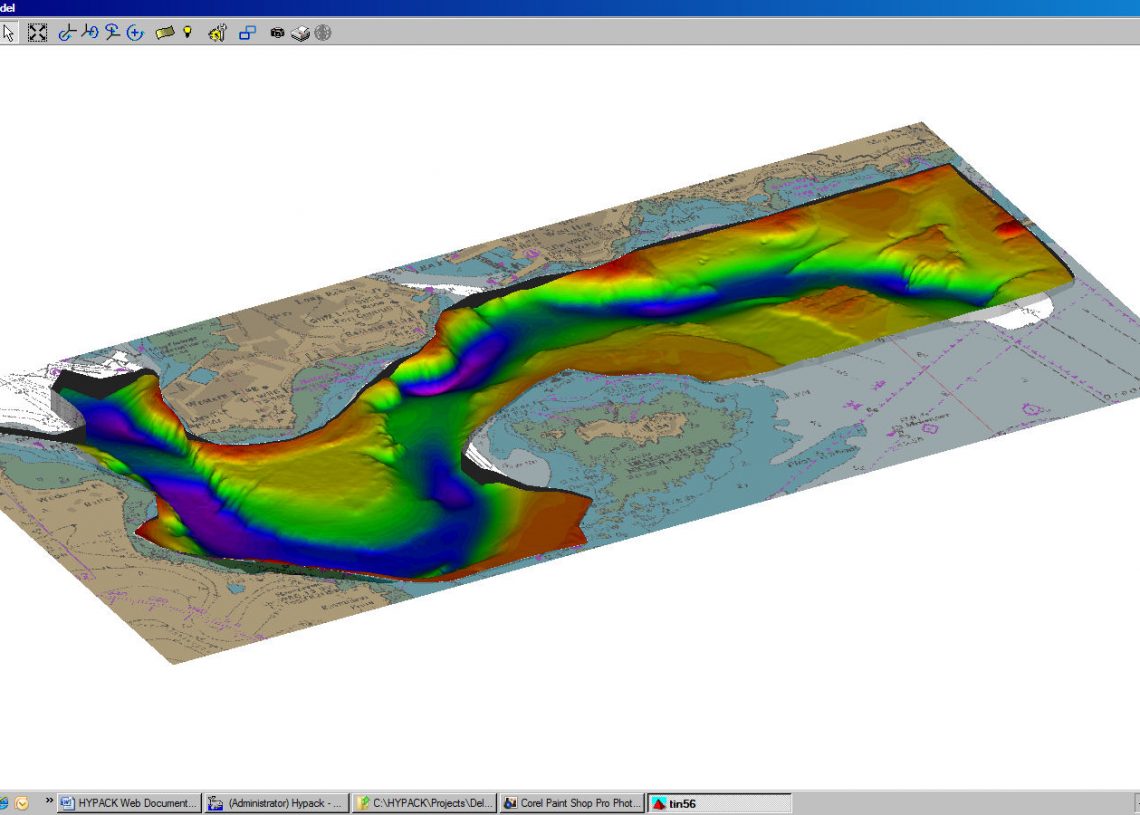1140x815 pixels.
Task: Click the blue cascading windows icon
Action: click(247, 33)
